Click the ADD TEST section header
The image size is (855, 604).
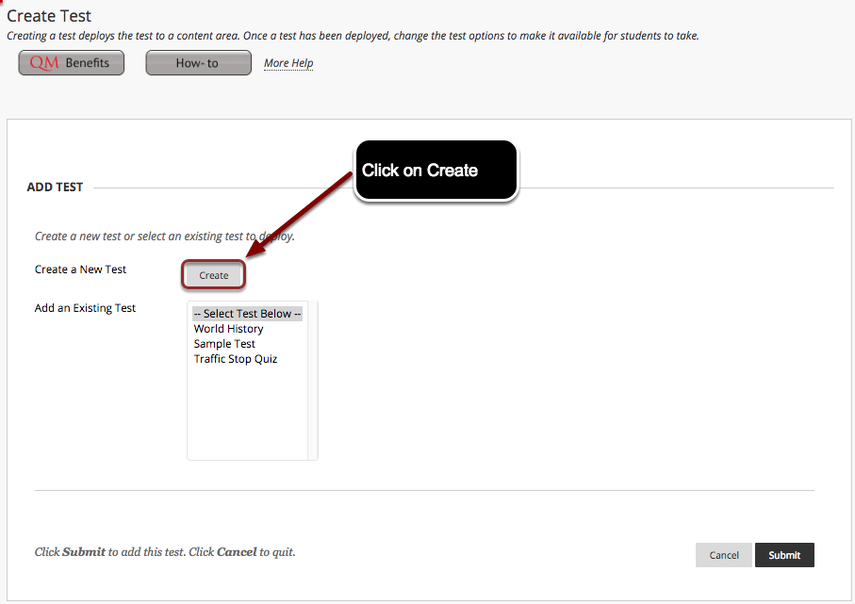click(x=55, y=187)
